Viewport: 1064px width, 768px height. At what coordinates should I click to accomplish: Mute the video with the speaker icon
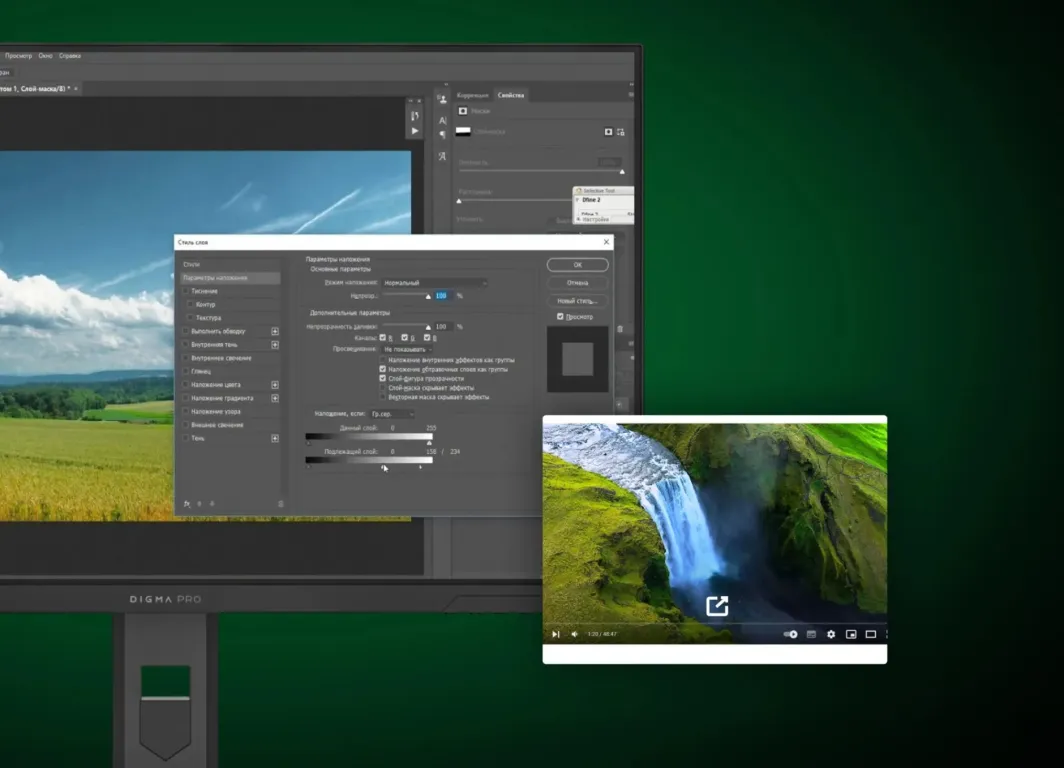pos(574,634)
